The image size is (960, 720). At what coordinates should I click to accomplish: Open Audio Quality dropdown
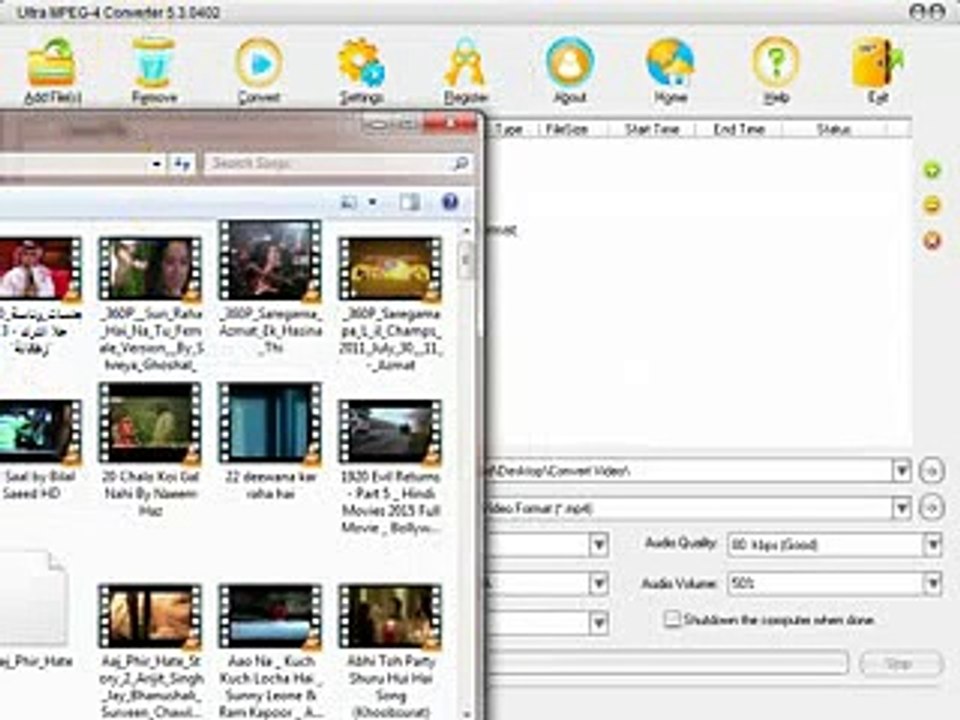coord(932,544)
